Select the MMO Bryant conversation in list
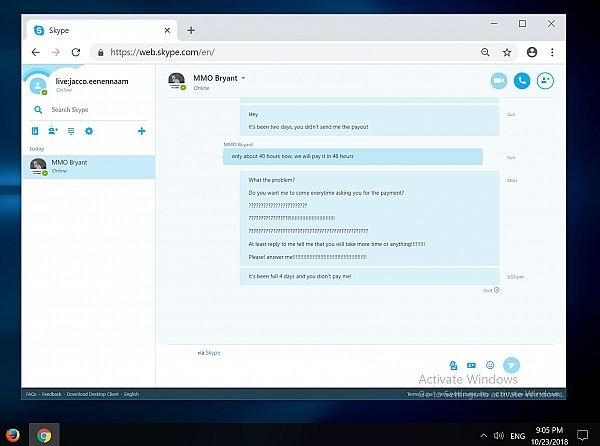Viewport: 600px width, 446px height. click(x=89, y=167)
